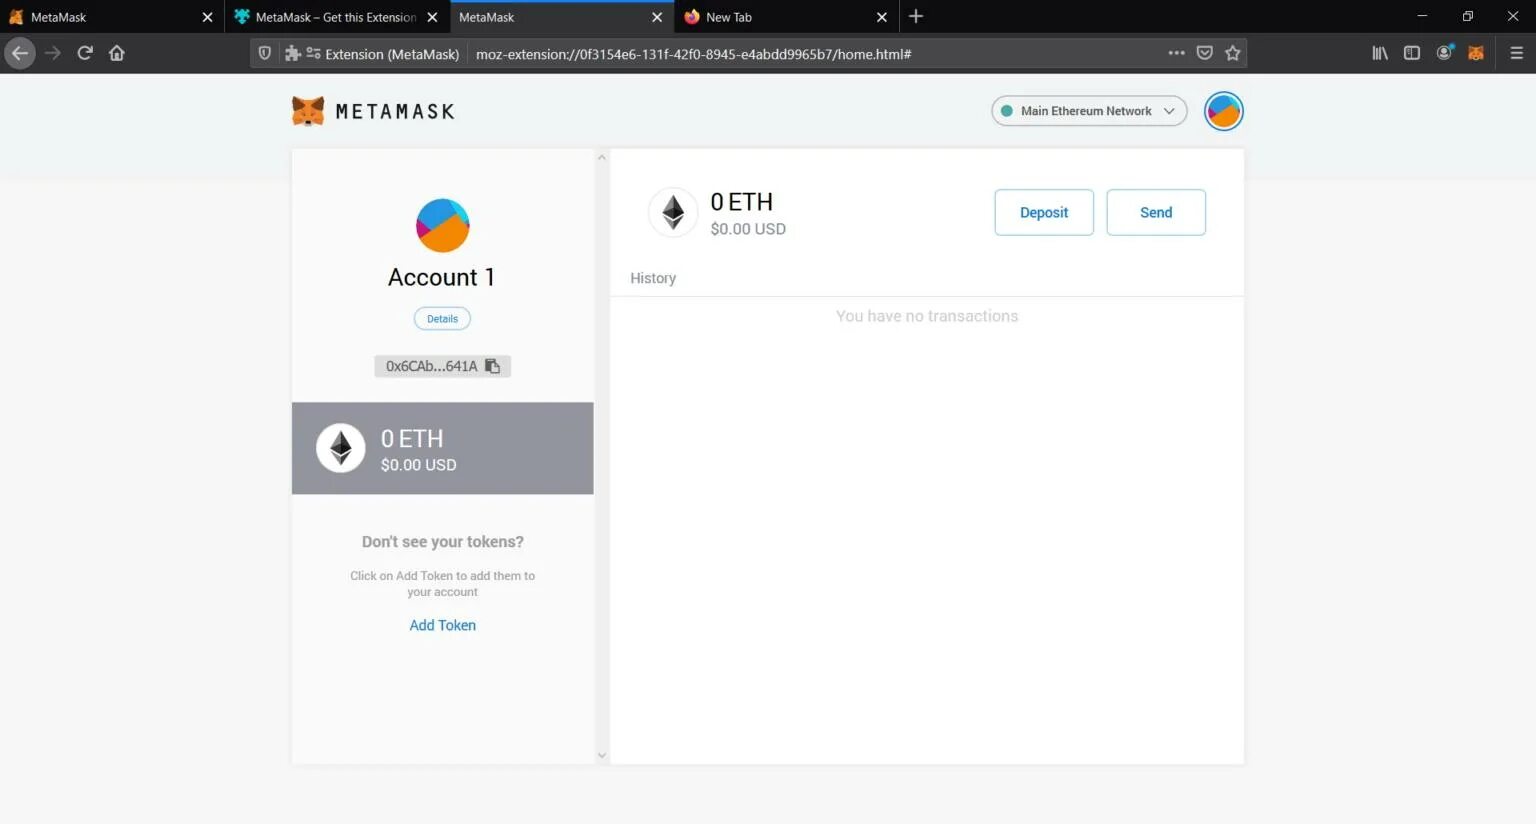This screenshot has height=824, width=1536.
Task: Reload the current page
Action: tap(85, 53)
